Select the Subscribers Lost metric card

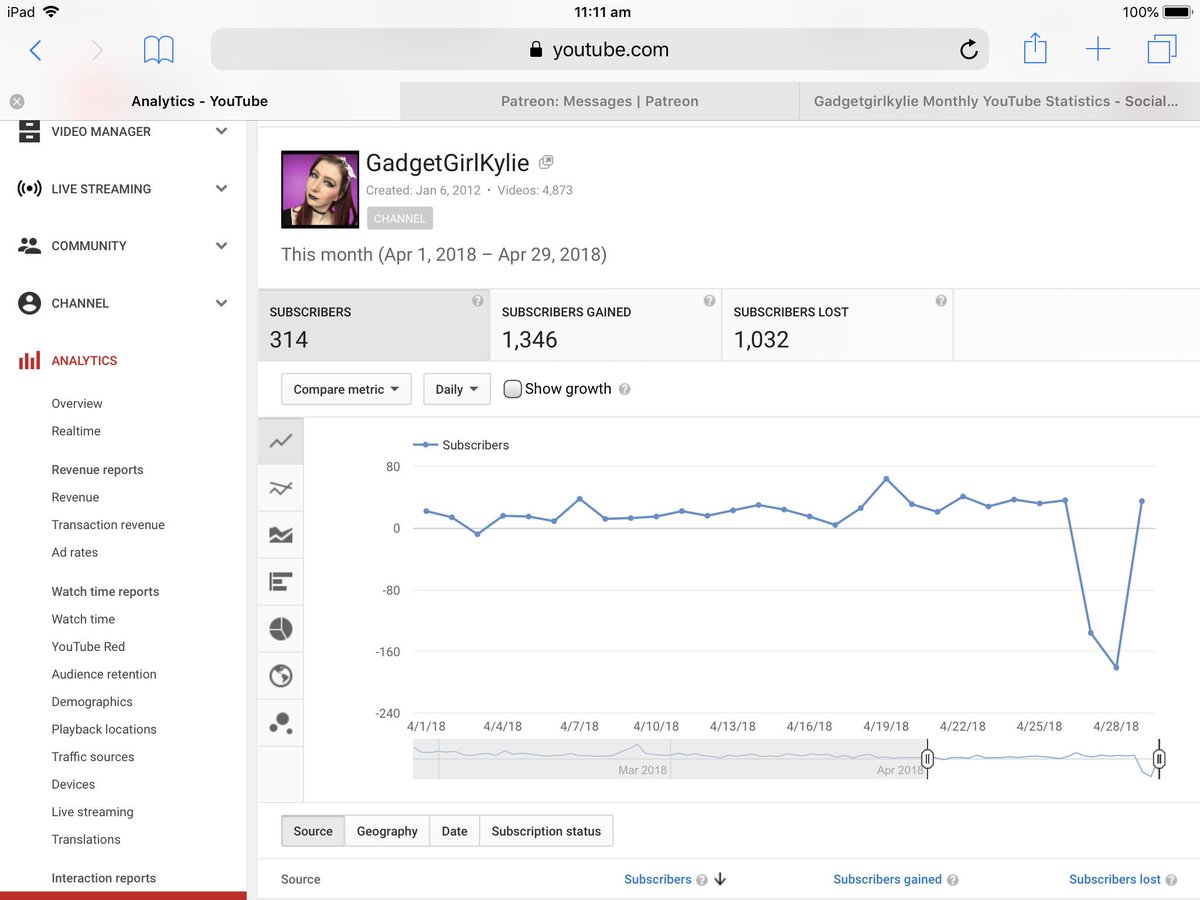pyautogui.click(x=837, y=325)
